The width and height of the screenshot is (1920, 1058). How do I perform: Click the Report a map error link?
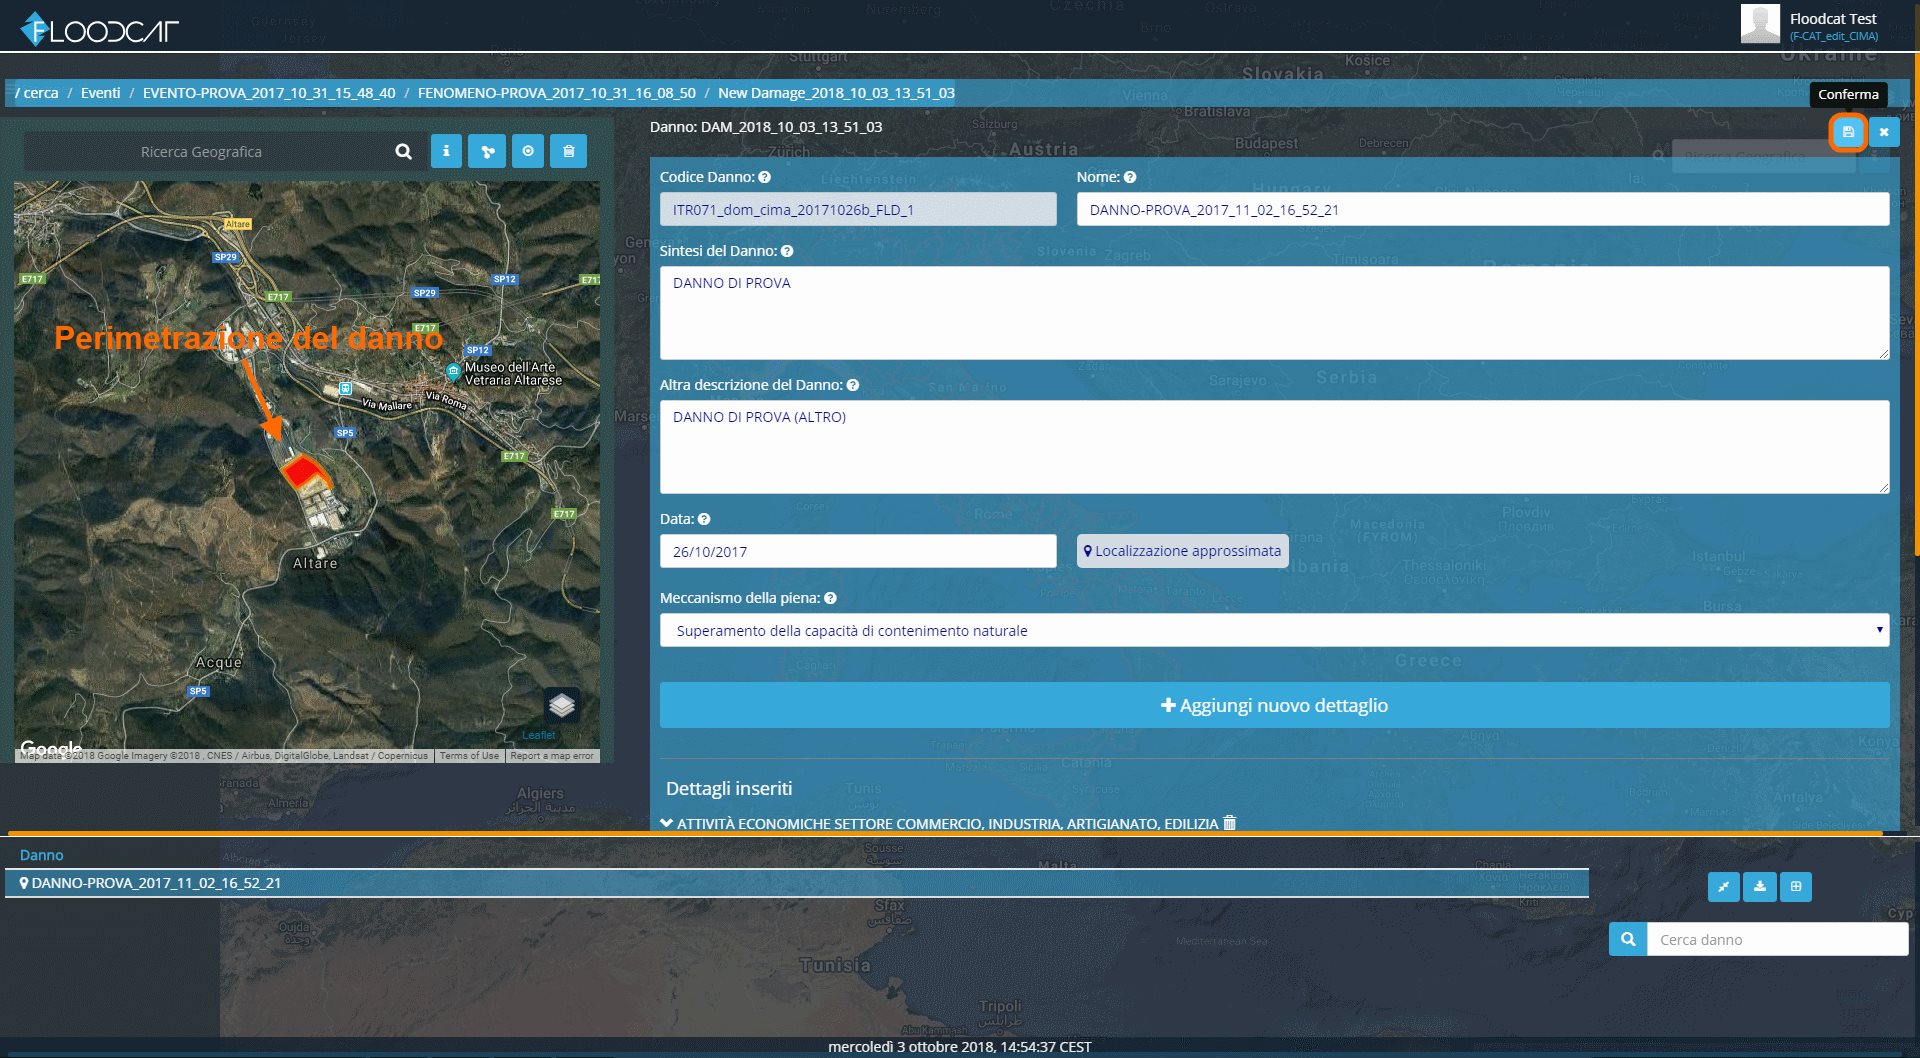pos(552,756)
